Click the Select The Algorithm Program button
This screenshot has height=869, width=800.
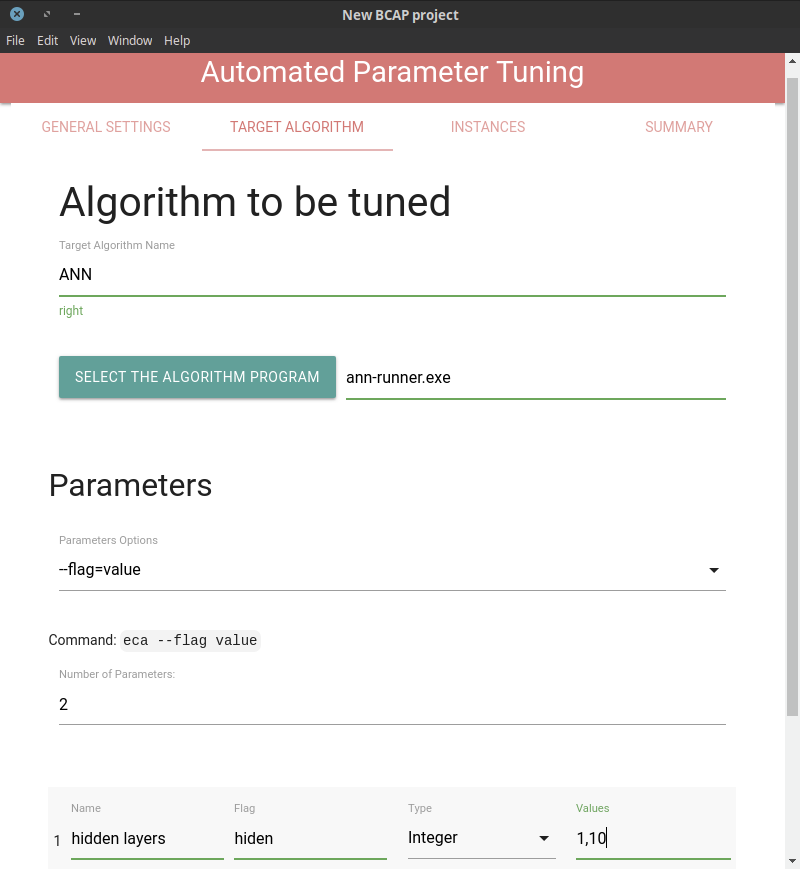click(197, 377)
